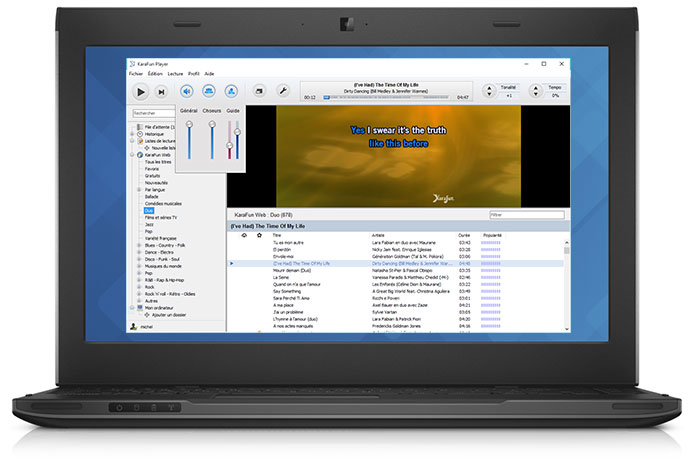Image resolution: width=693 pixels, height=474 pixels.
Task: Expand the Dance - Electro category
Action: click(139, 252)
